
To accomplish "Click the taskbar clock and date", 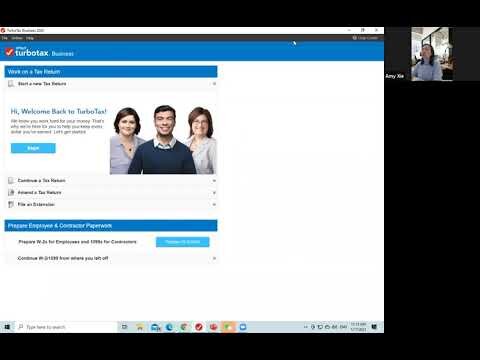I will pos(358,327).
